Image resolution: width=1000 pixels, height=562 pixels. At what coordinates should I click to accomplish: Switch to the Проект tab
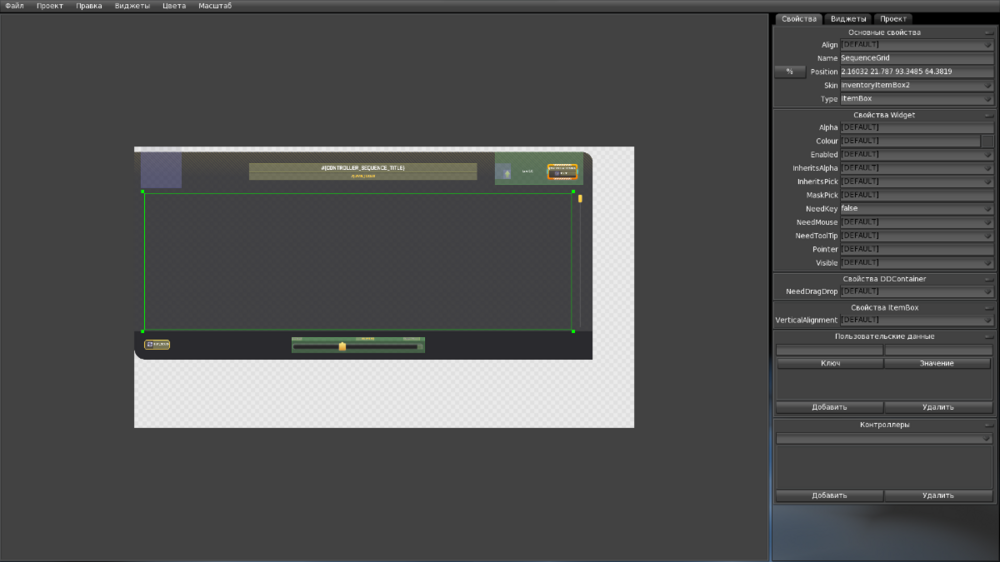[893, 19]
